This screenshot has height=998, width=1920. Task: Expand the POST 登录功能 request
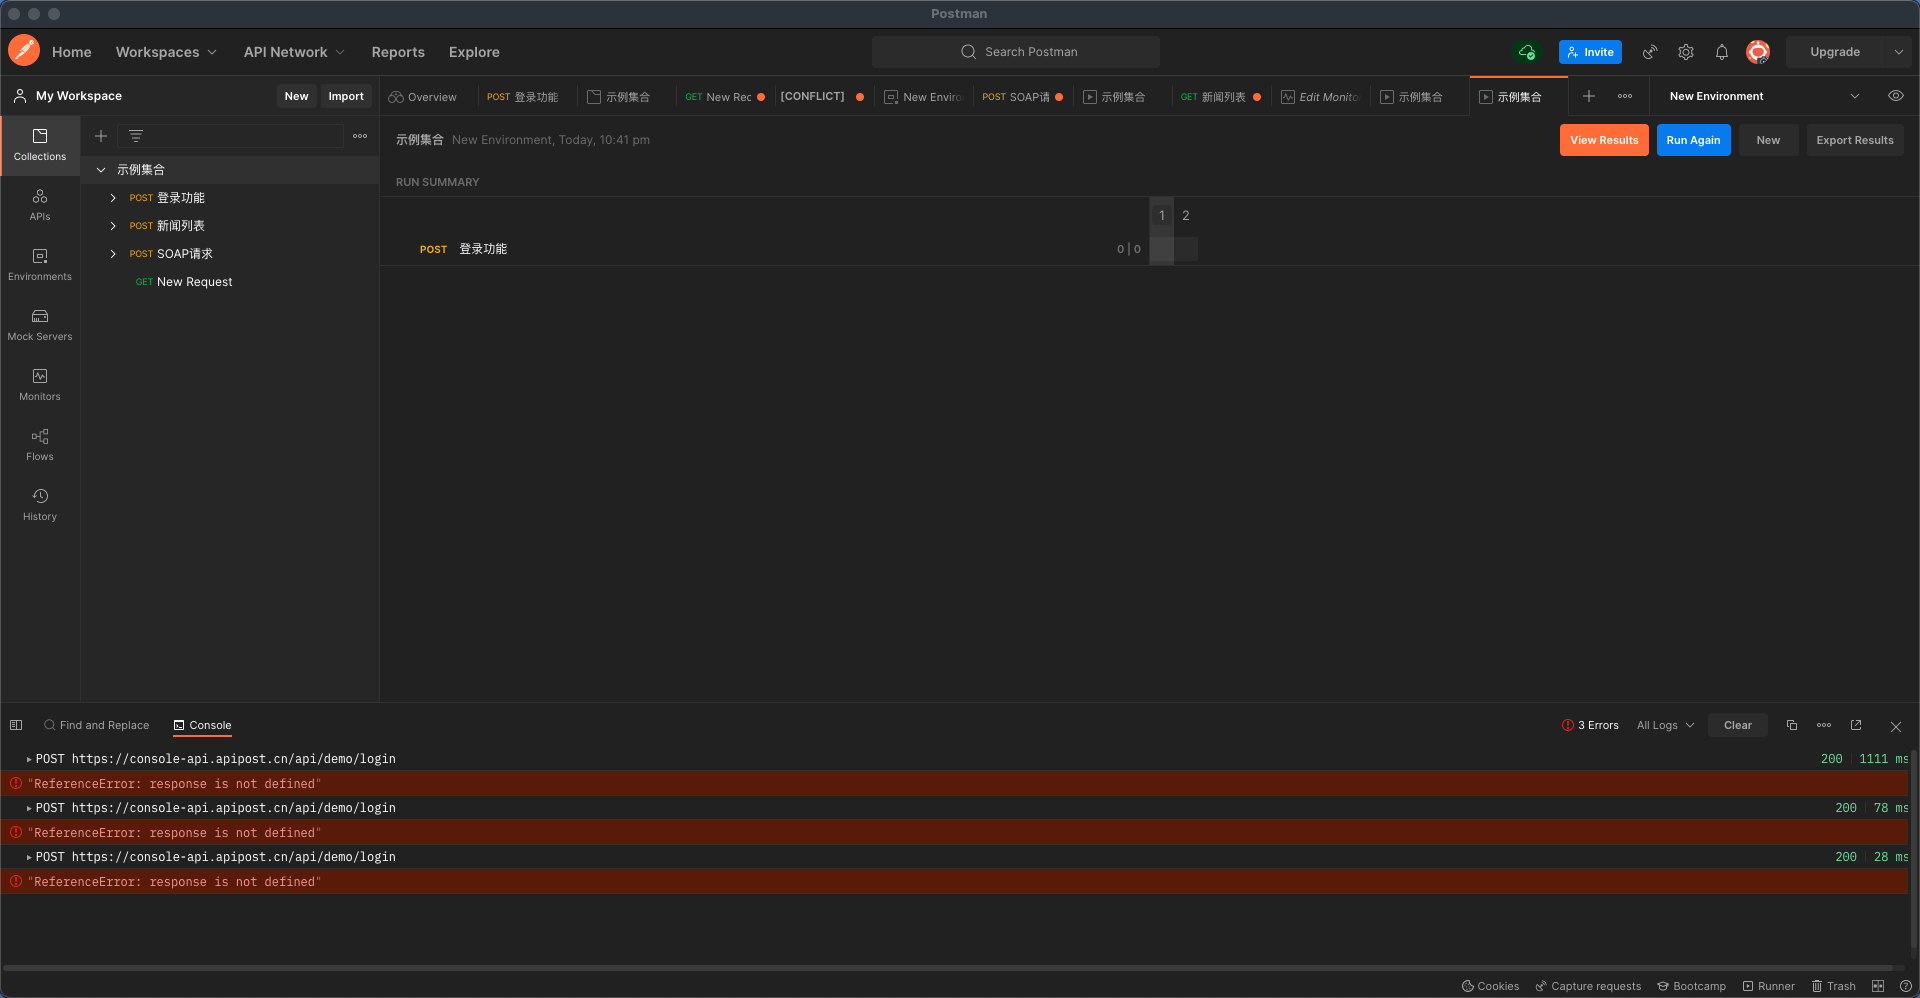pos(113,198)
